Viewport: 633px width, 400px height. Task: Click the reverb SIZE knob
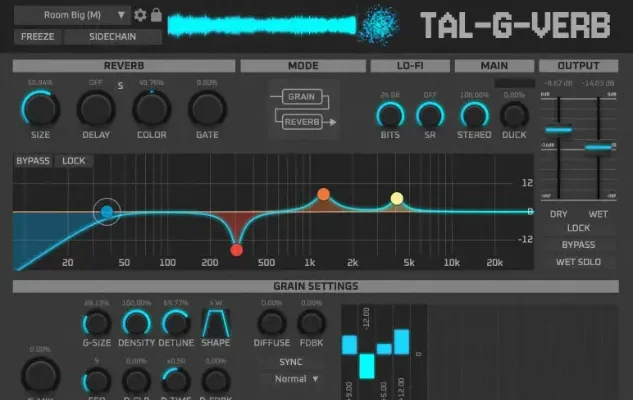(39, 108)
